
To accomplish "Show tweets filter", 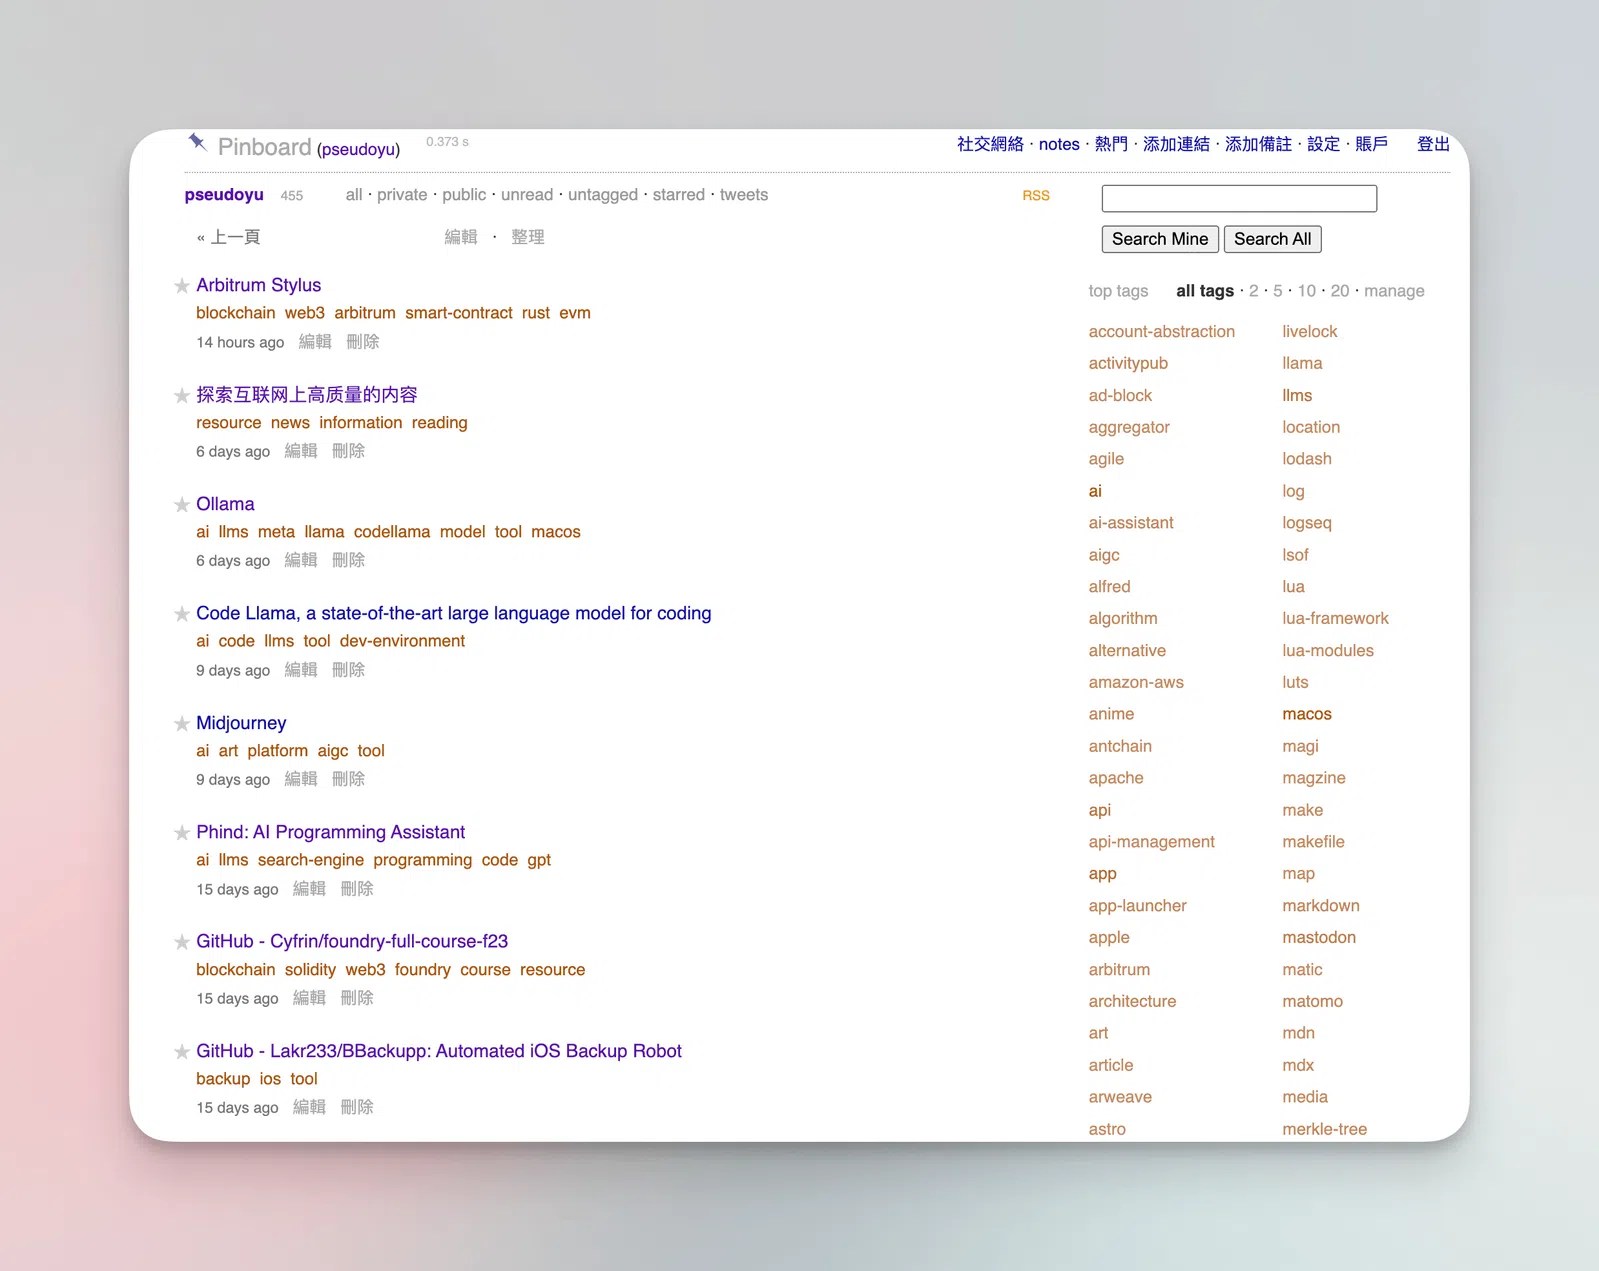I will [744, 195].
